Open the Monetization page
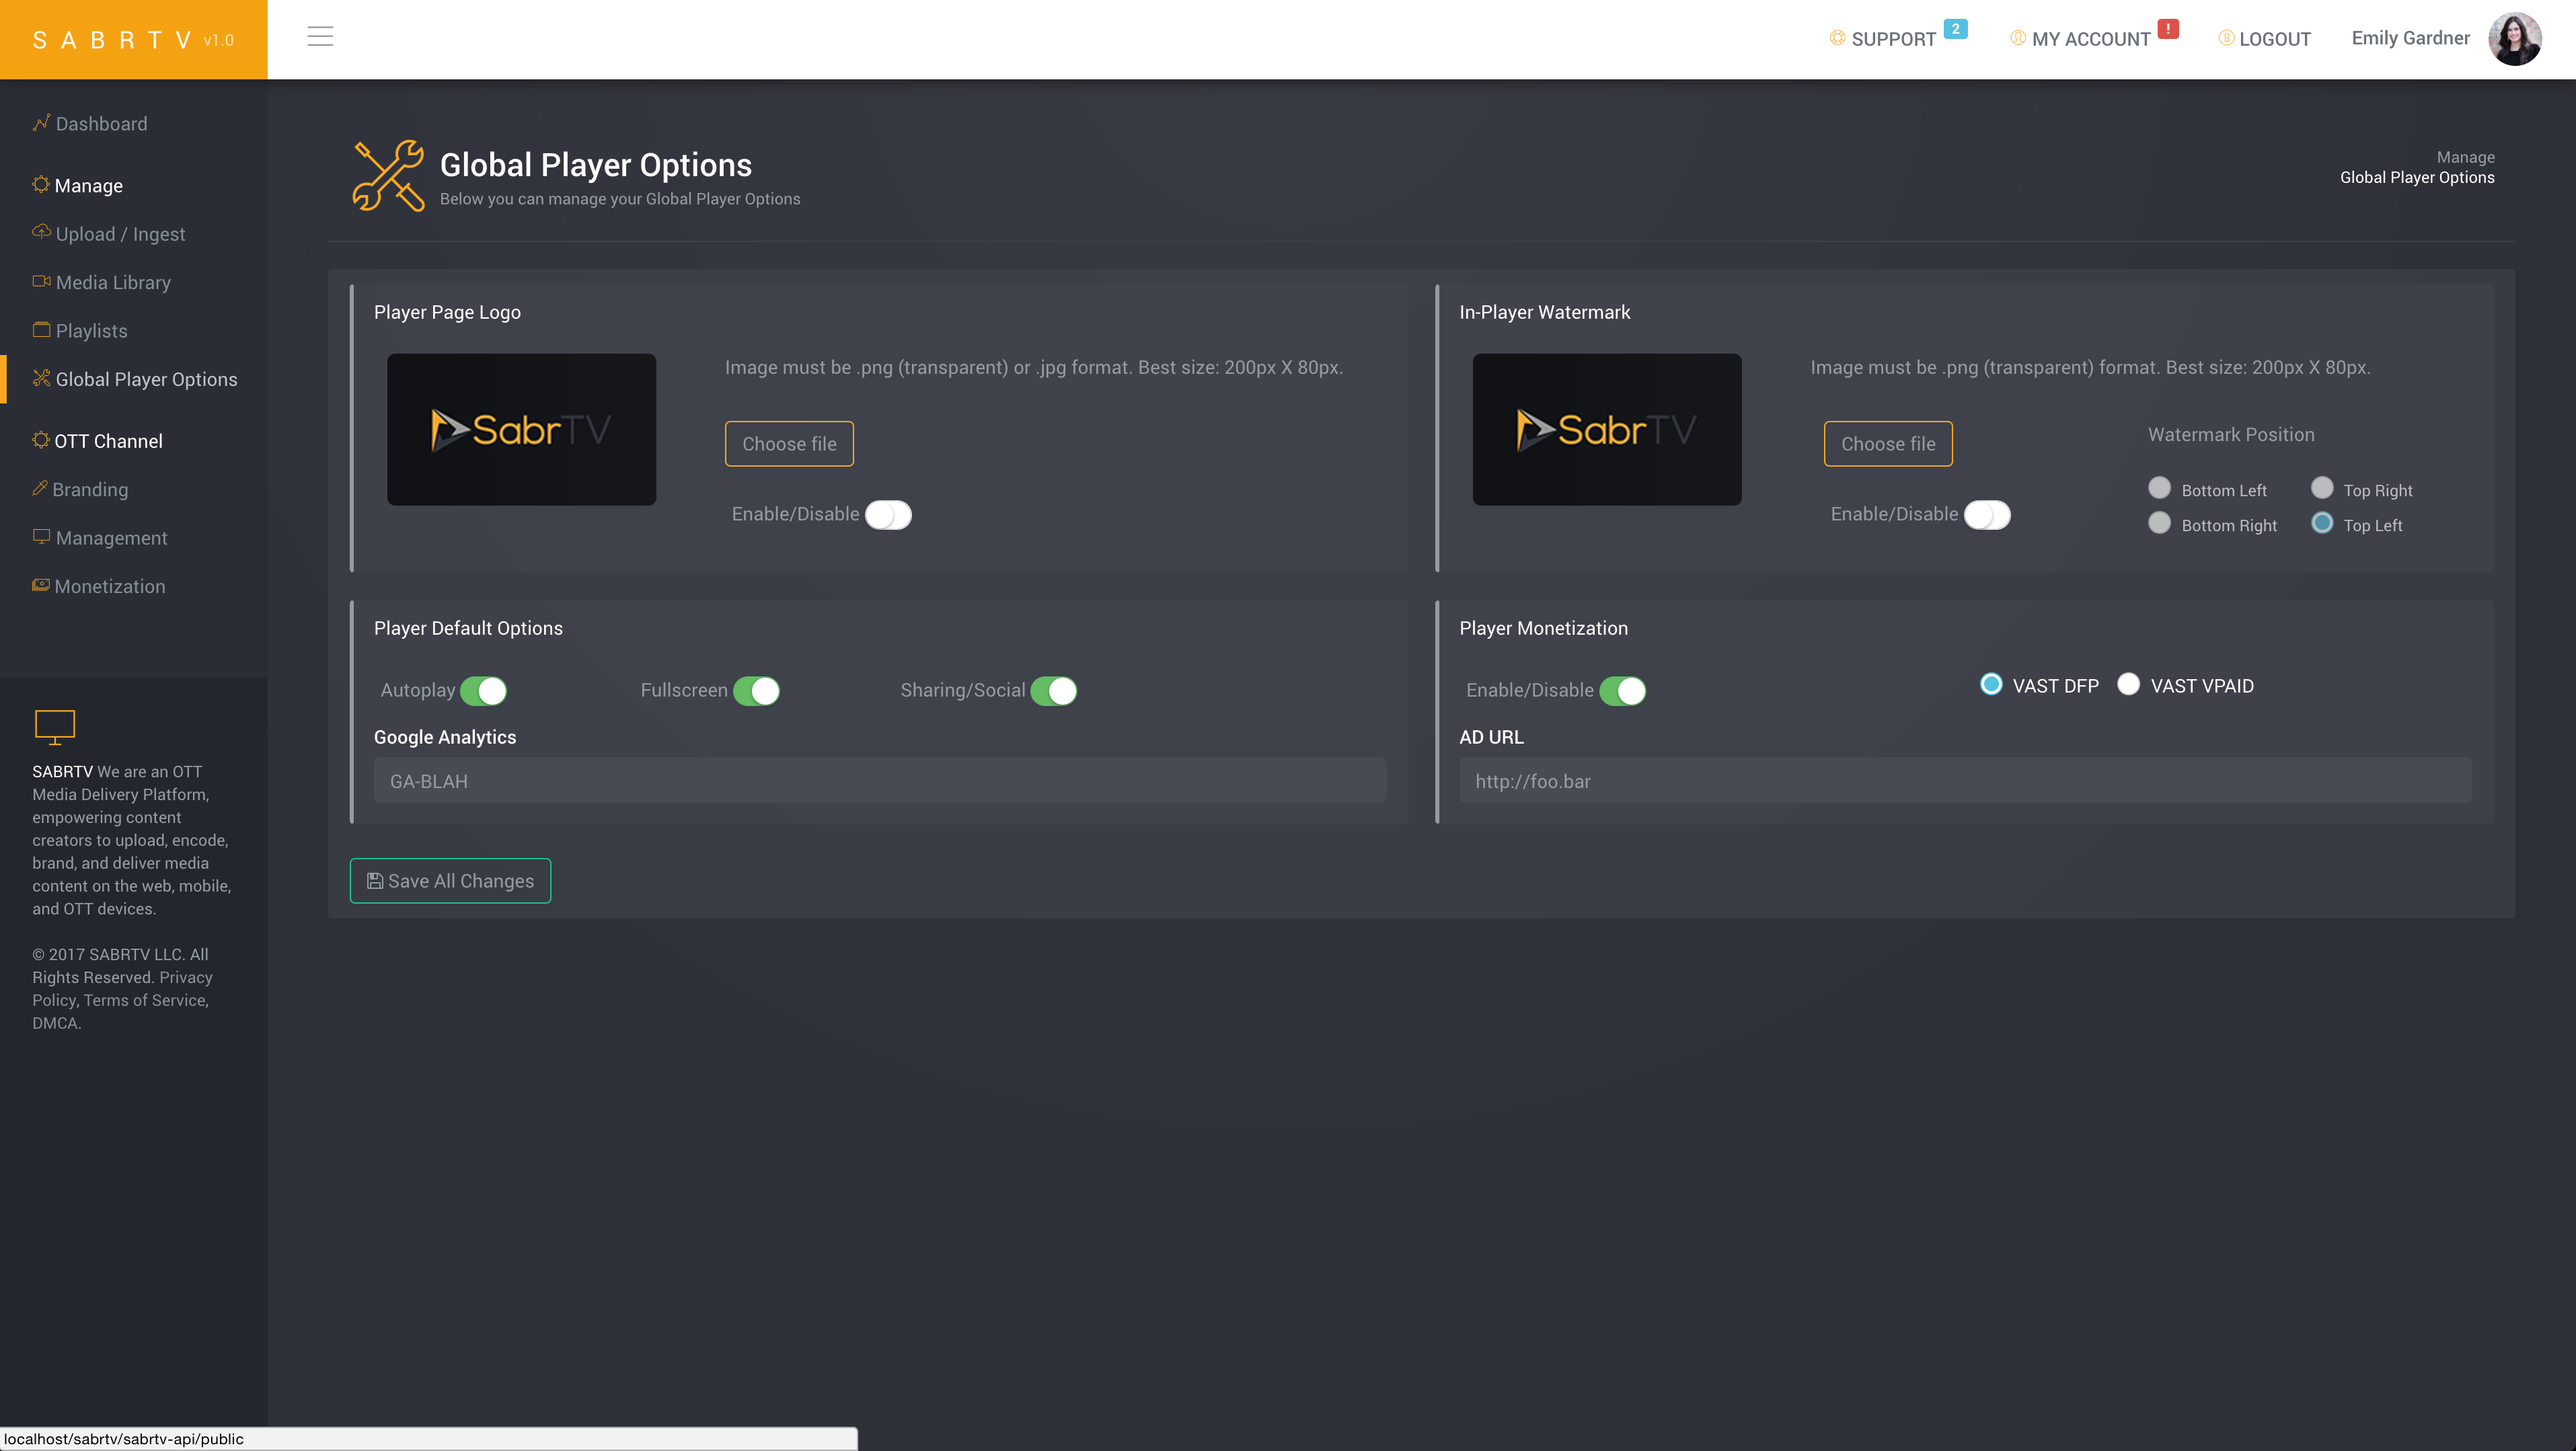Screen dimensions: 2576x1451 click(x=109, y=587)
